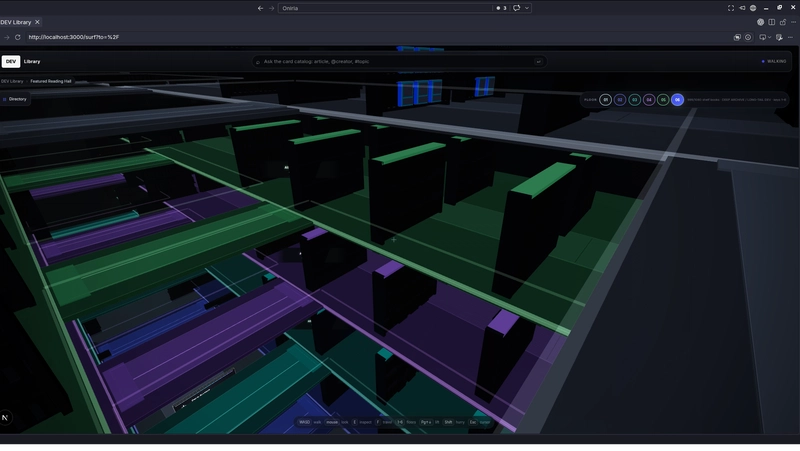Click the card catalog search box
The width and height of the screenshot is (800, 451).
pos(398,61)
